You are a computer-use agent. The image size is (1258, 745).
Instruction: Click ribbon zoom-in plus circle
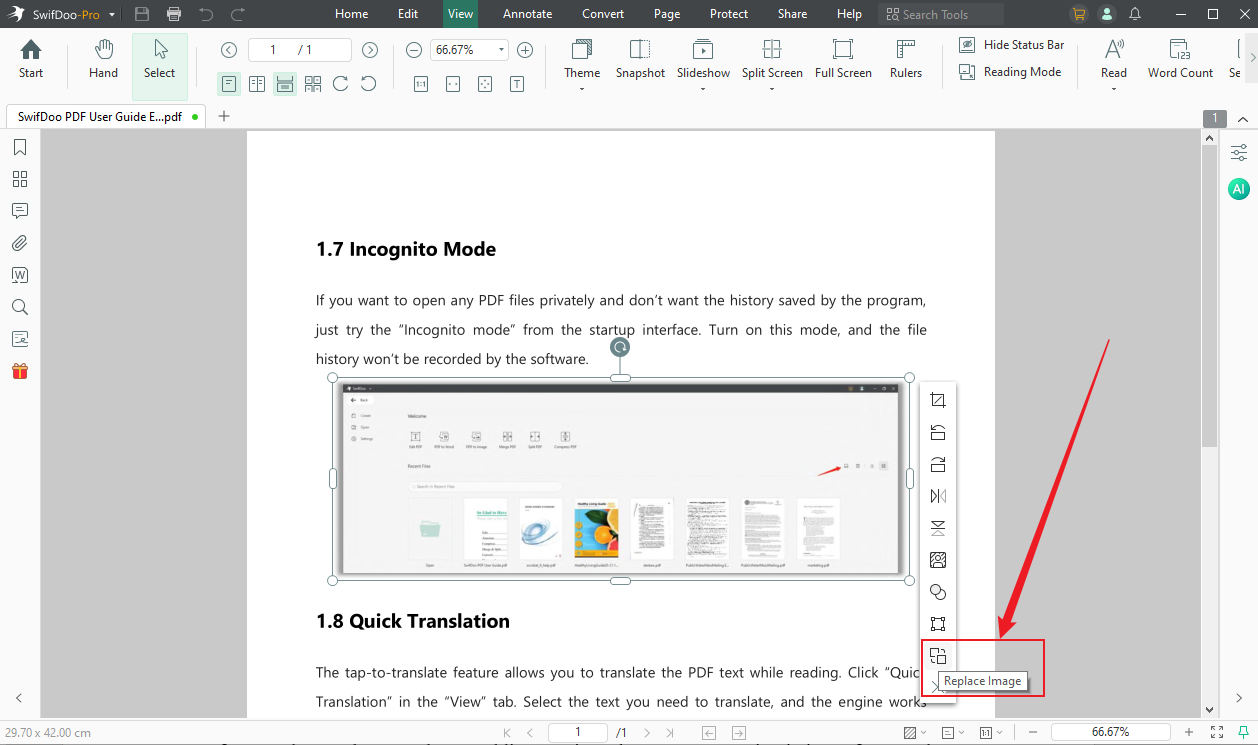[525, 50]
